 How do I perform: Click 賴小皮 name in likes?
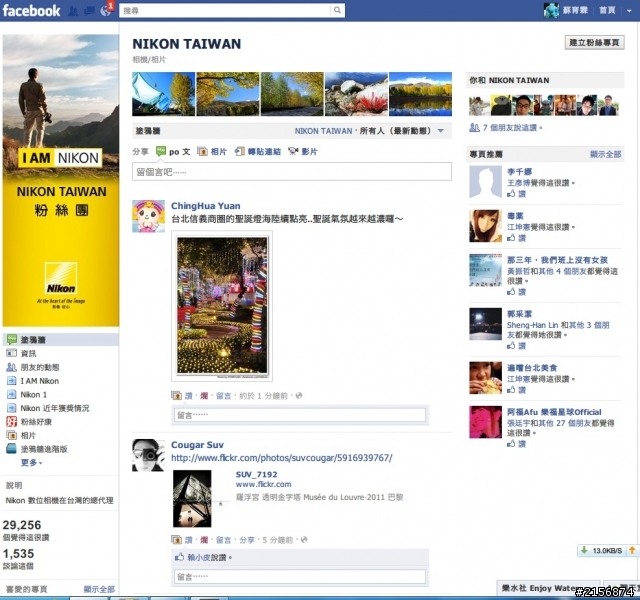point(199,558)
